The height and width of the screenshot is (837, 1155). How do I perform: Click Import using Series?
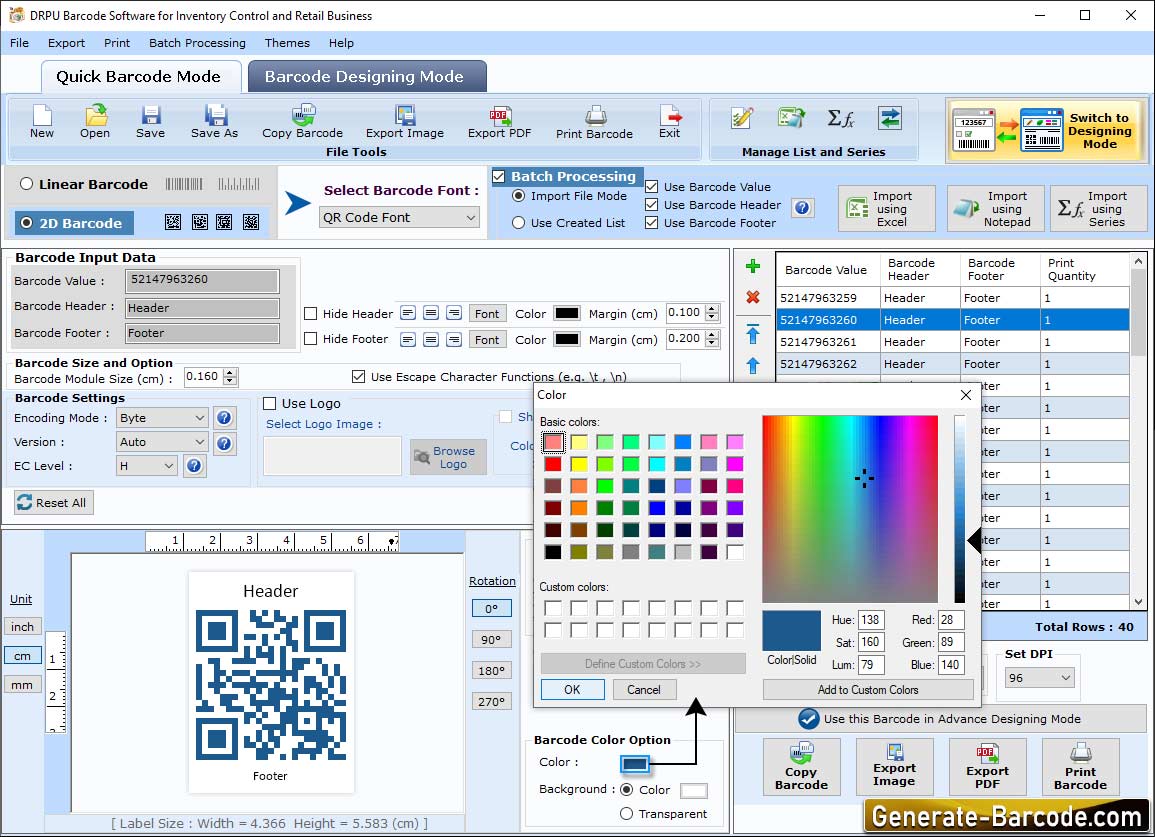(1098, 209)
